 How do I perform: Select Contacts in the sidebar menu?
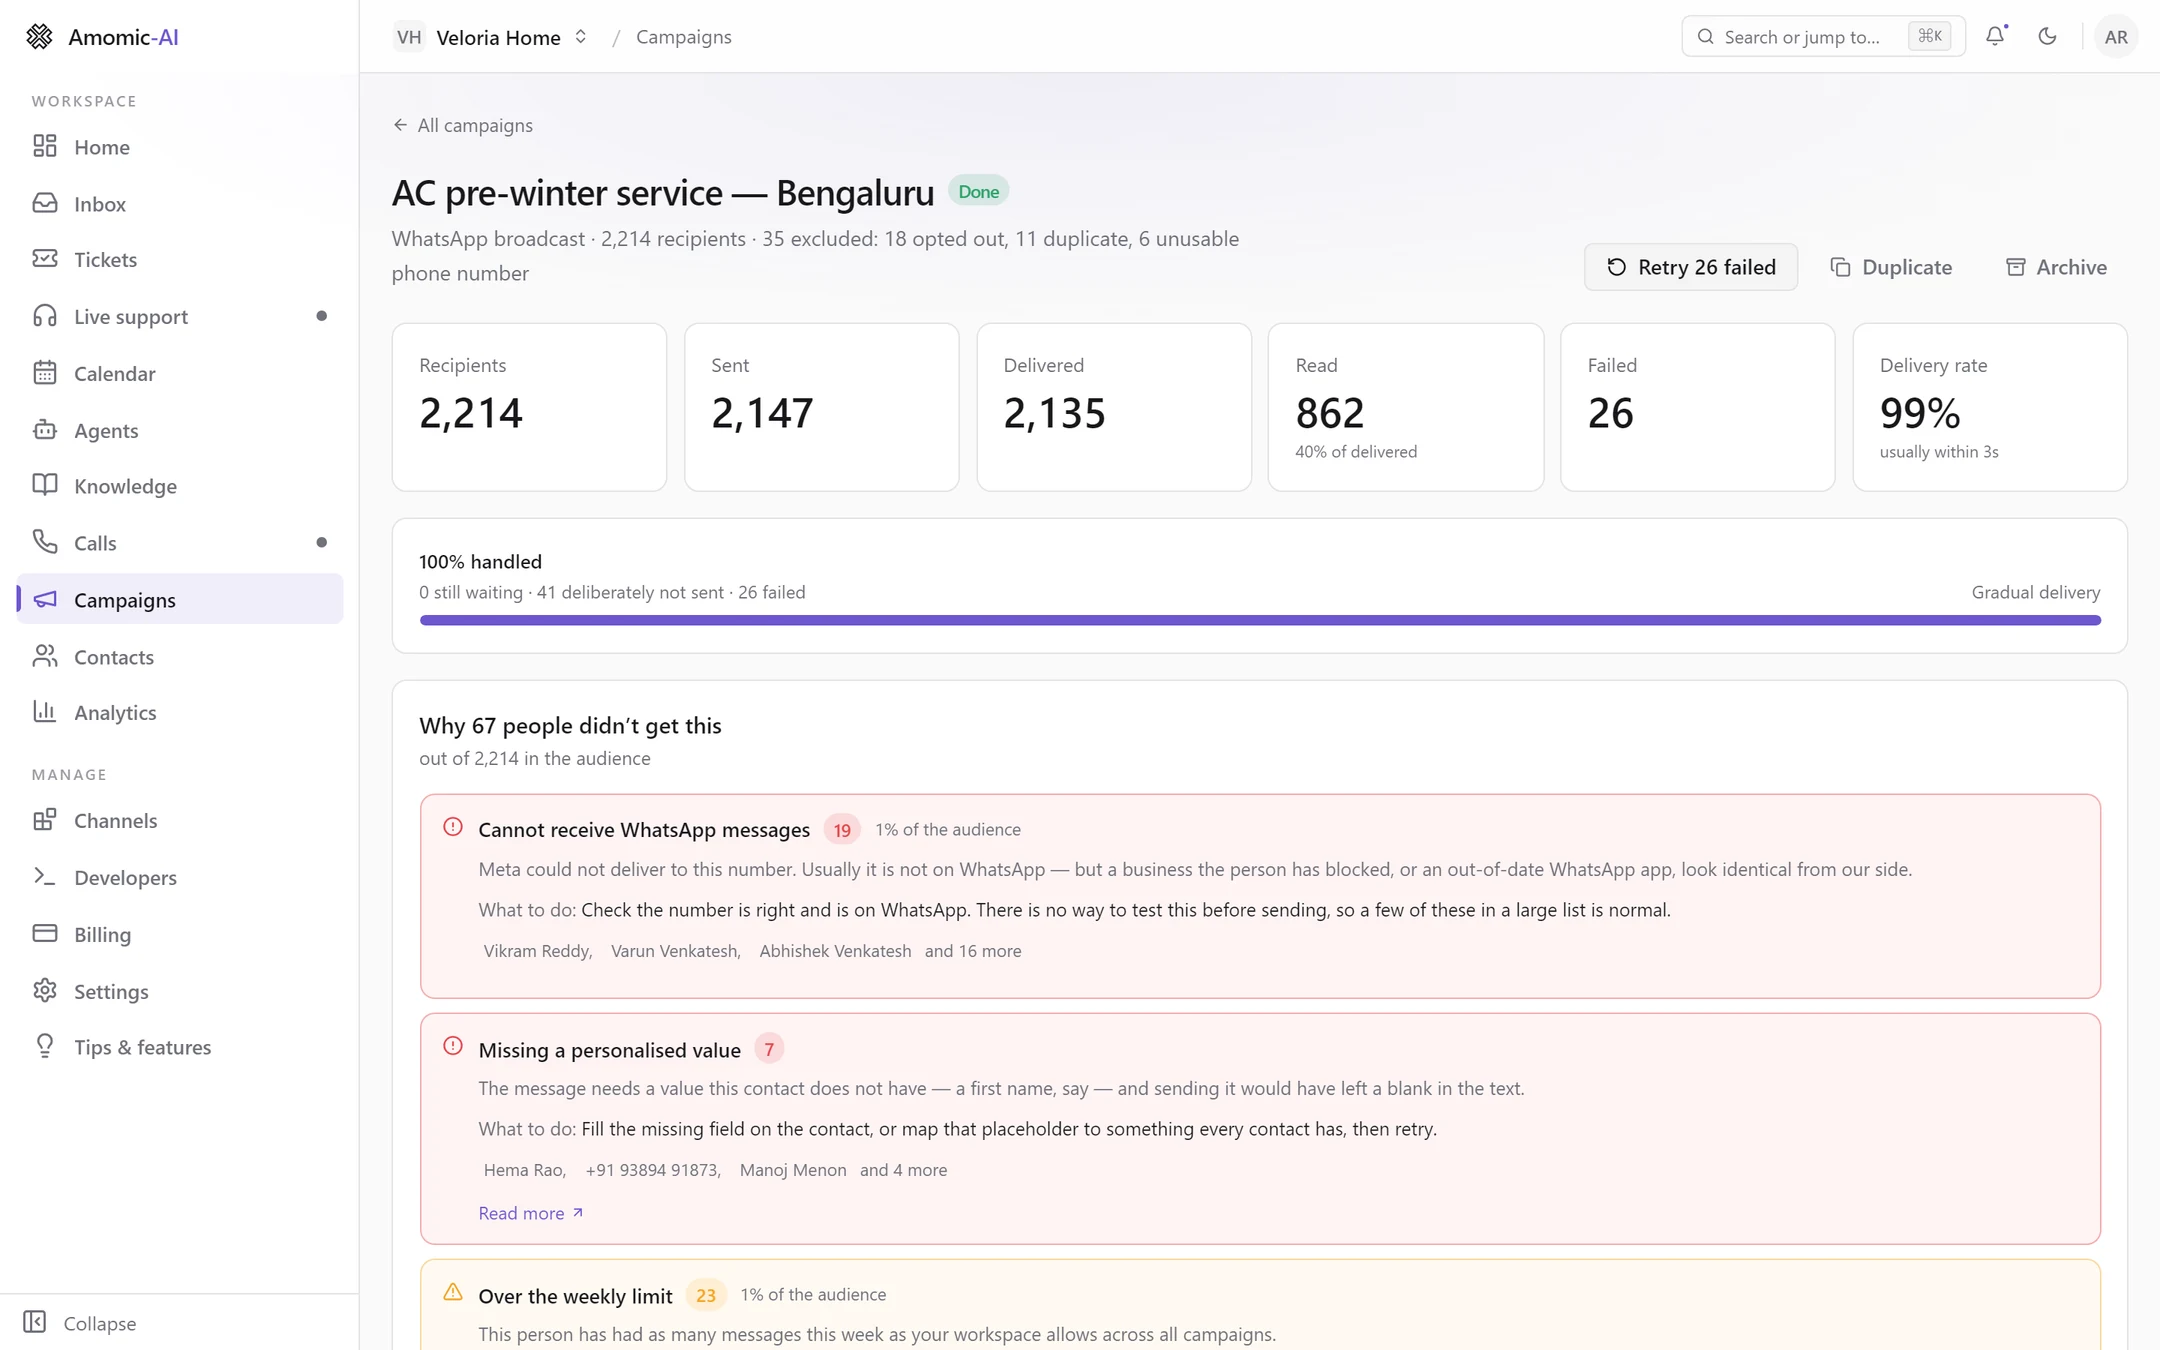(180, 656)
